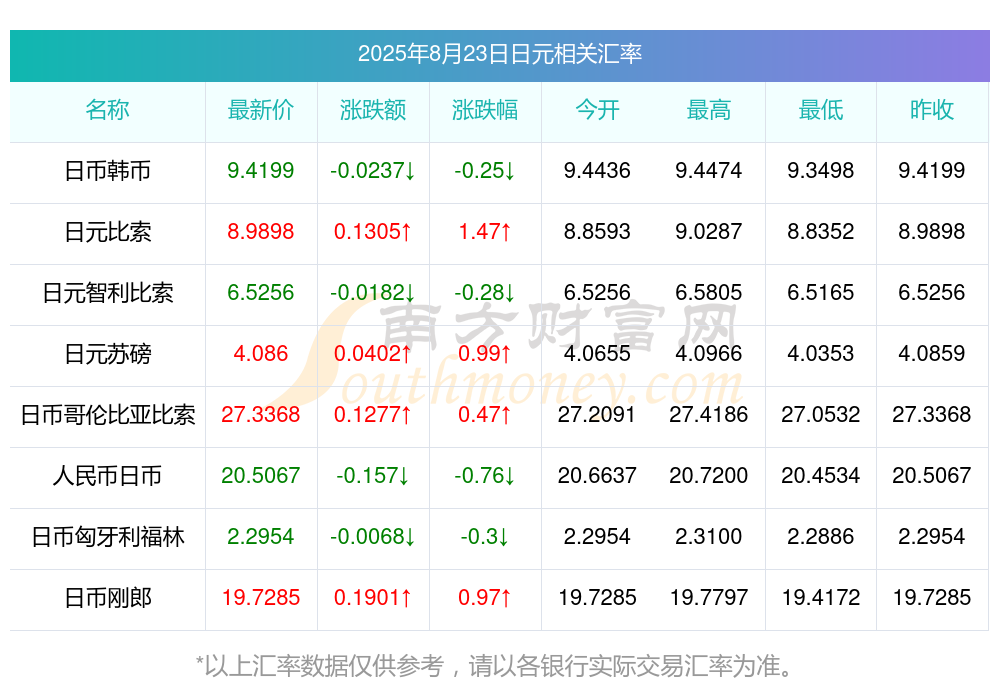Viewport: 1000px width, 698px height.
Task: Select 日元智利比索 latest price 6.5256 in green
Action: (x=260, y=292)
